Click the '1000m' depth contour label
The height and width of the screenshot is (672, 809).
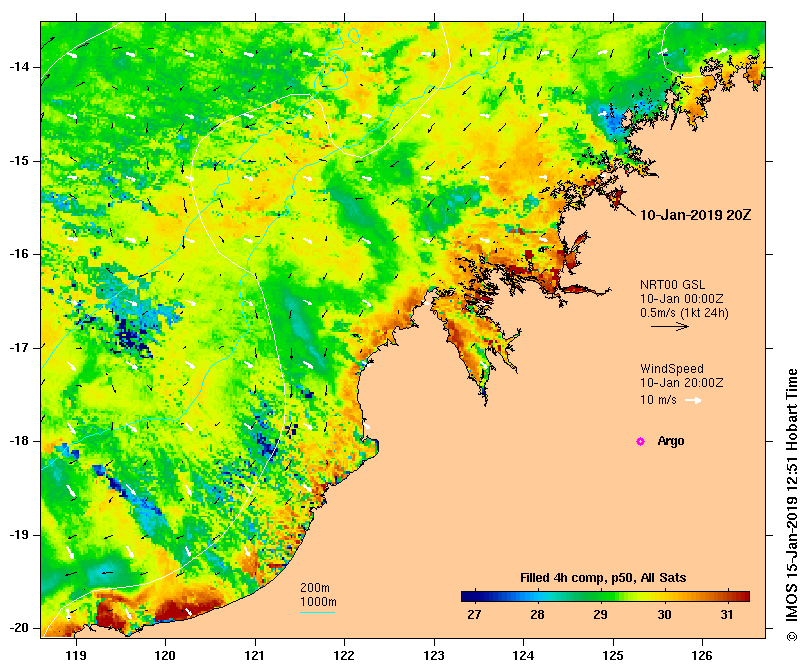(318, 602)
